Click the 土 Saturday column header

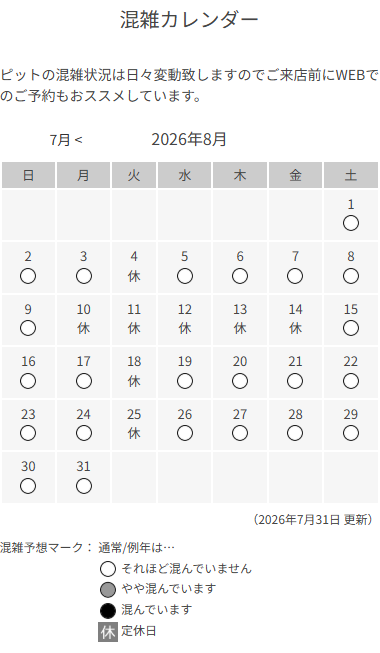(x=351, y=175)
